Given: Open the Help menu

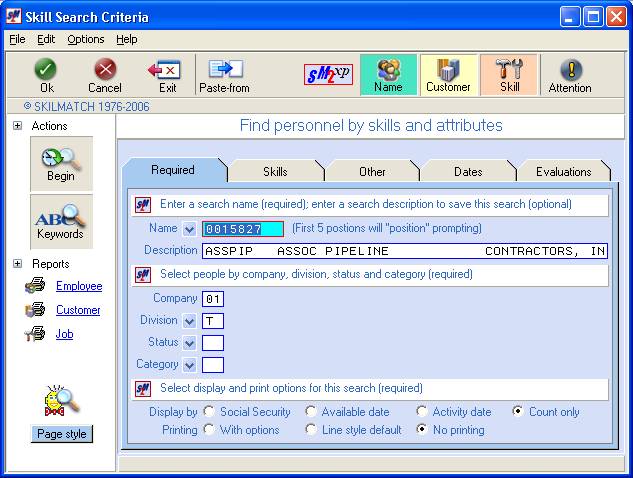Looking at the screenshot, I should pos(127,39).
